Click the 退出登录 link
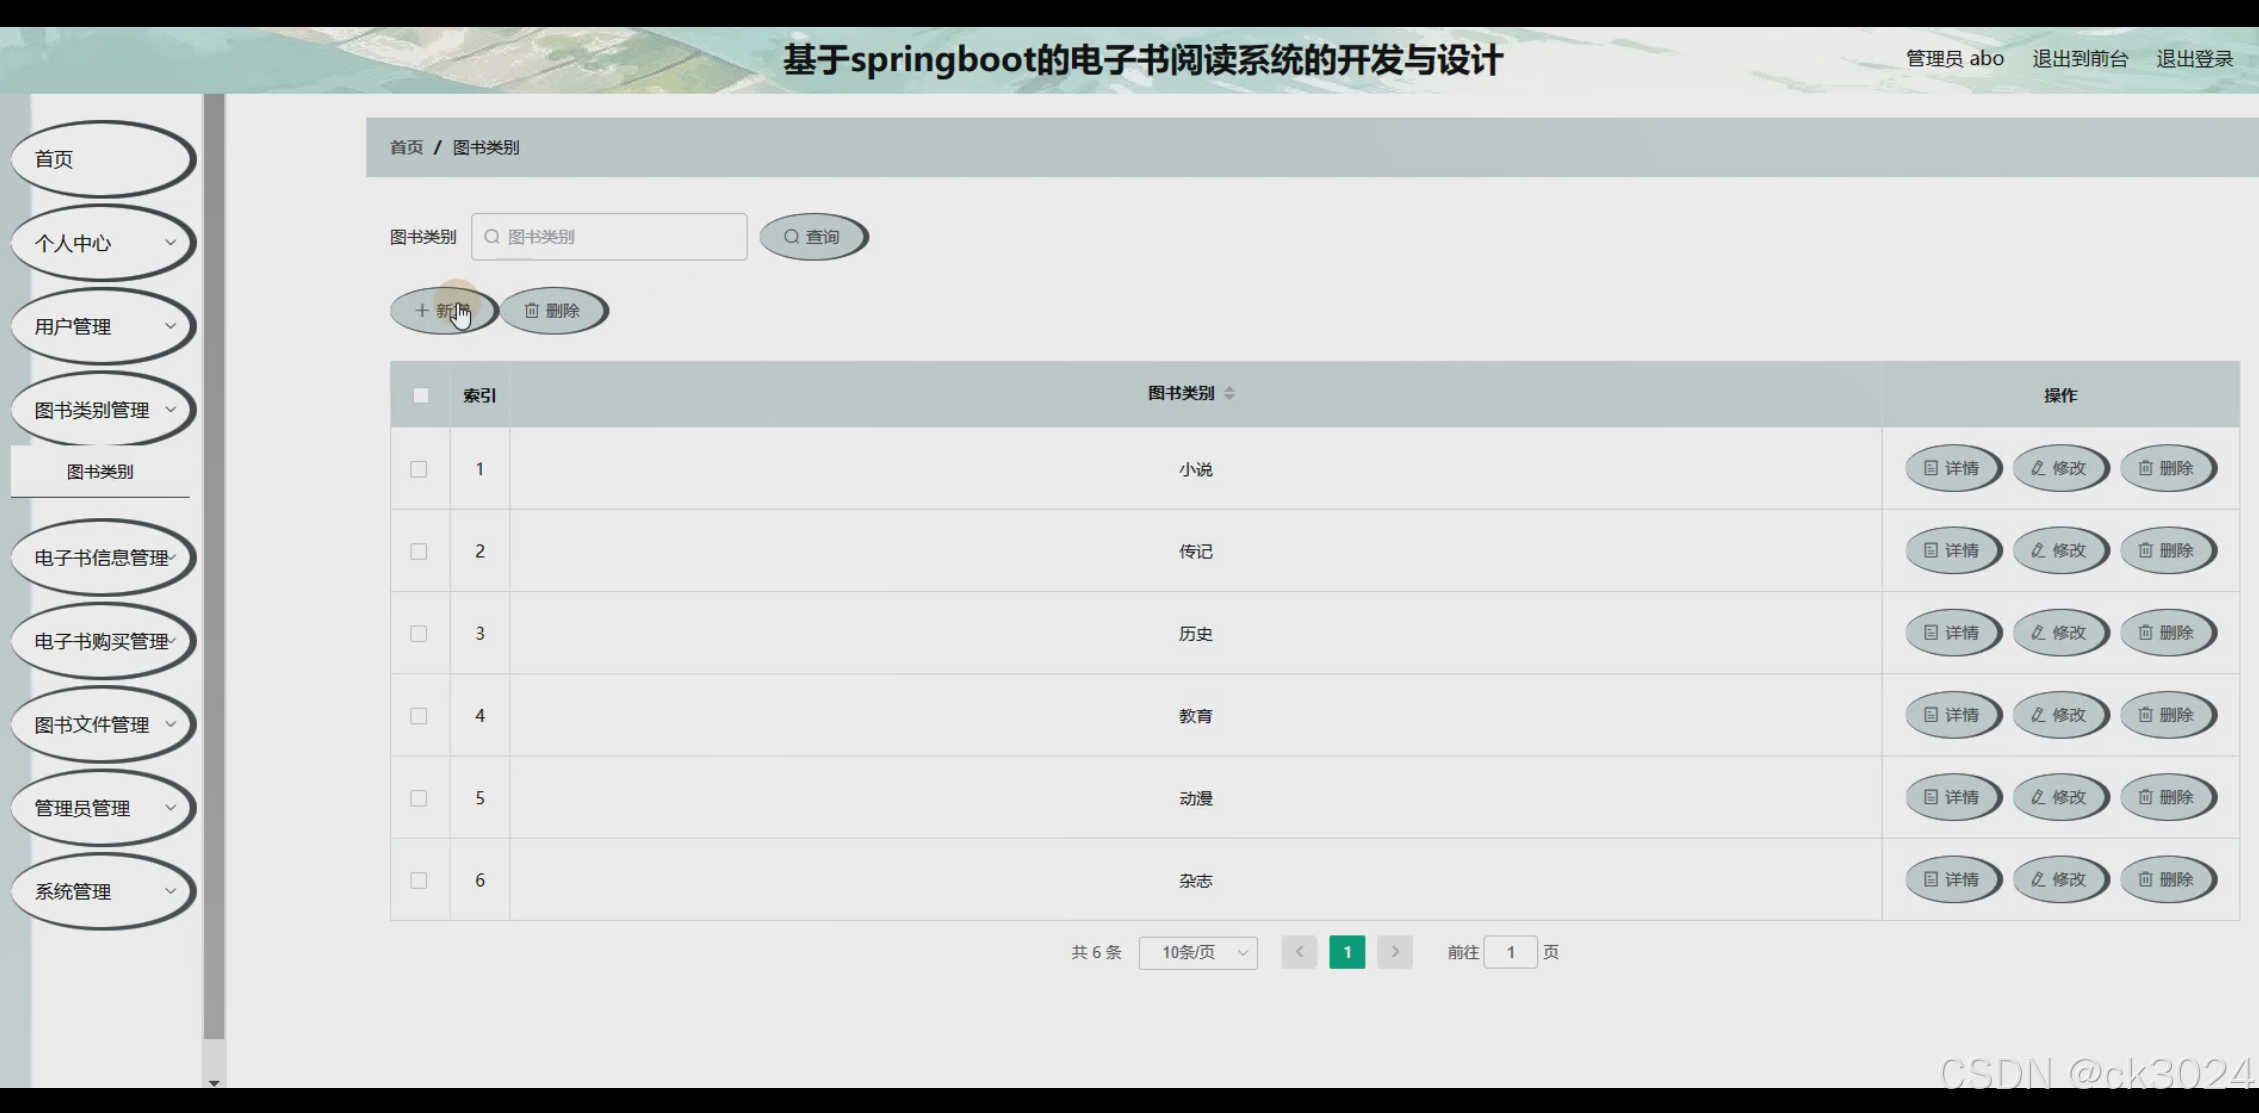Viewport: 2259px width, 1113px height. pyautogui.click(x=2194, y=59)
